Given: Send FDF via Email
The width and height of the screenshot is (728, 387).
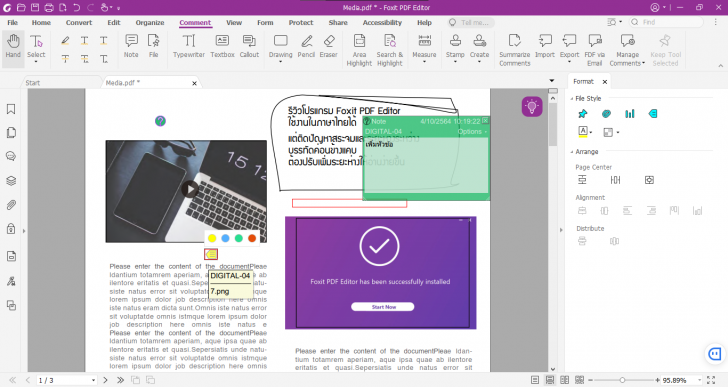Looking at the screenshot, I should tap(595, 50).
